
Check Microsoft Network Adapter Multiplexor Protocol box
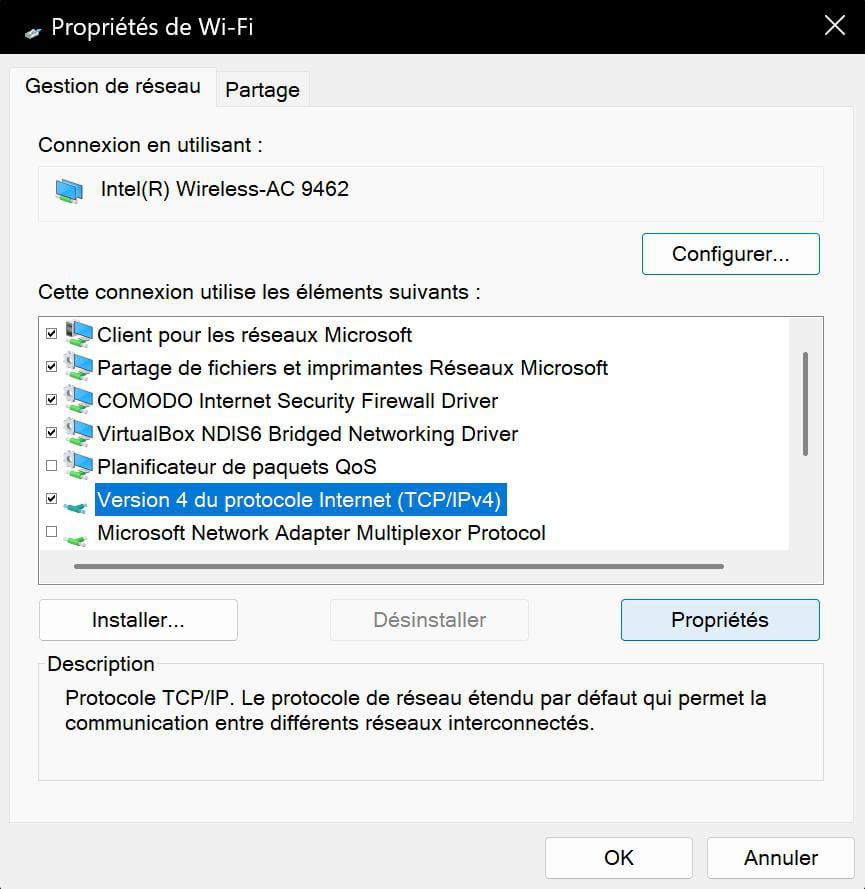coord(52,532)
